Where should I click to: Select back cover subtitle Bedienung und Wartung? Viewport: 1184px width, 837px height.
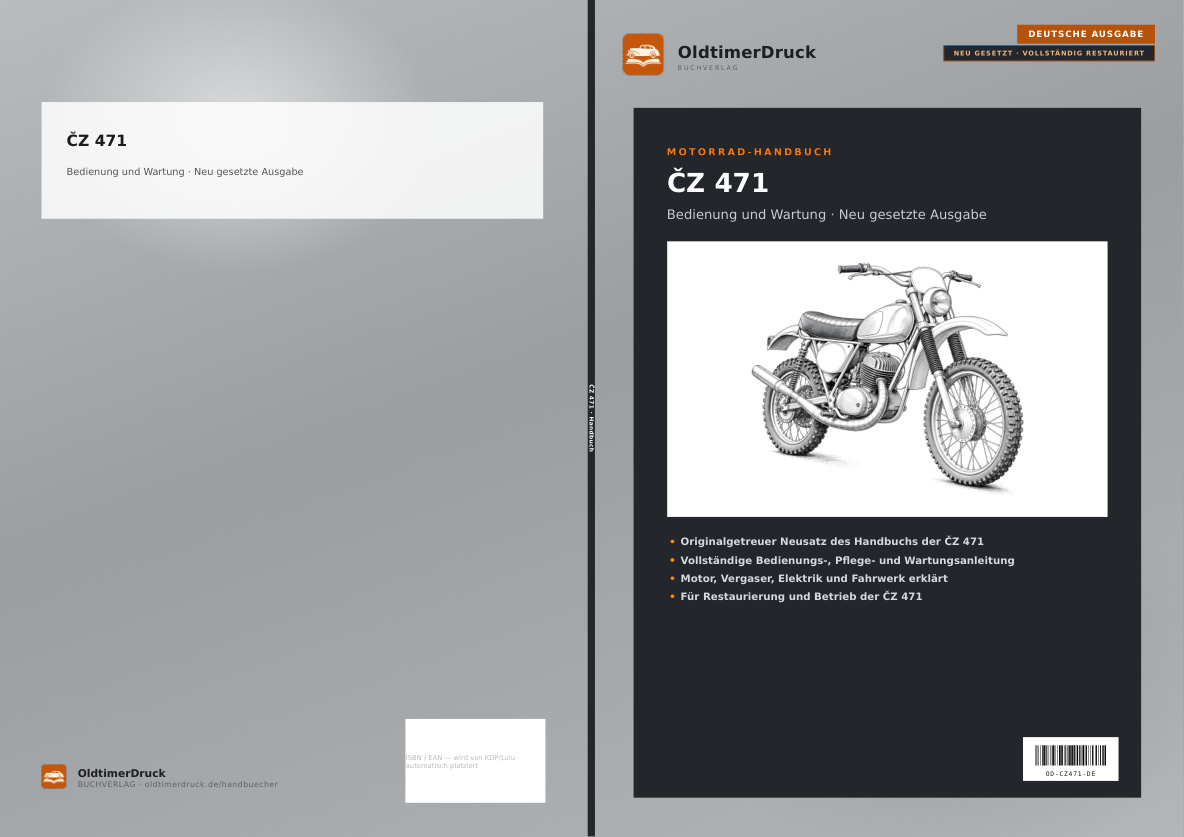pos(185,171)
